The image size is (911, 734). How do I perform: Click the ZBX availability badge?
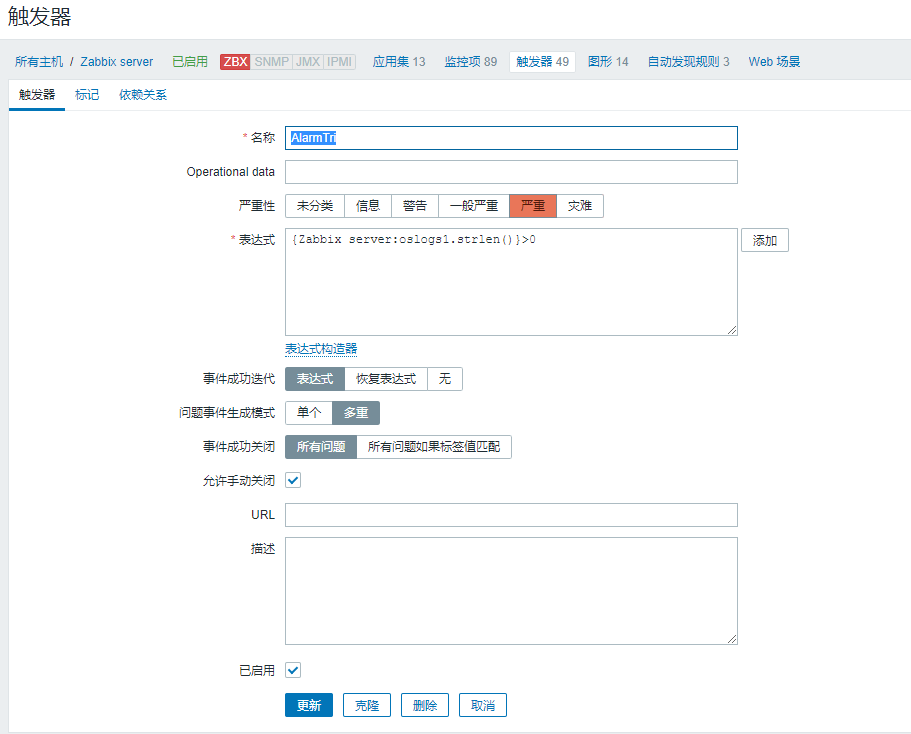click(235, 62)
